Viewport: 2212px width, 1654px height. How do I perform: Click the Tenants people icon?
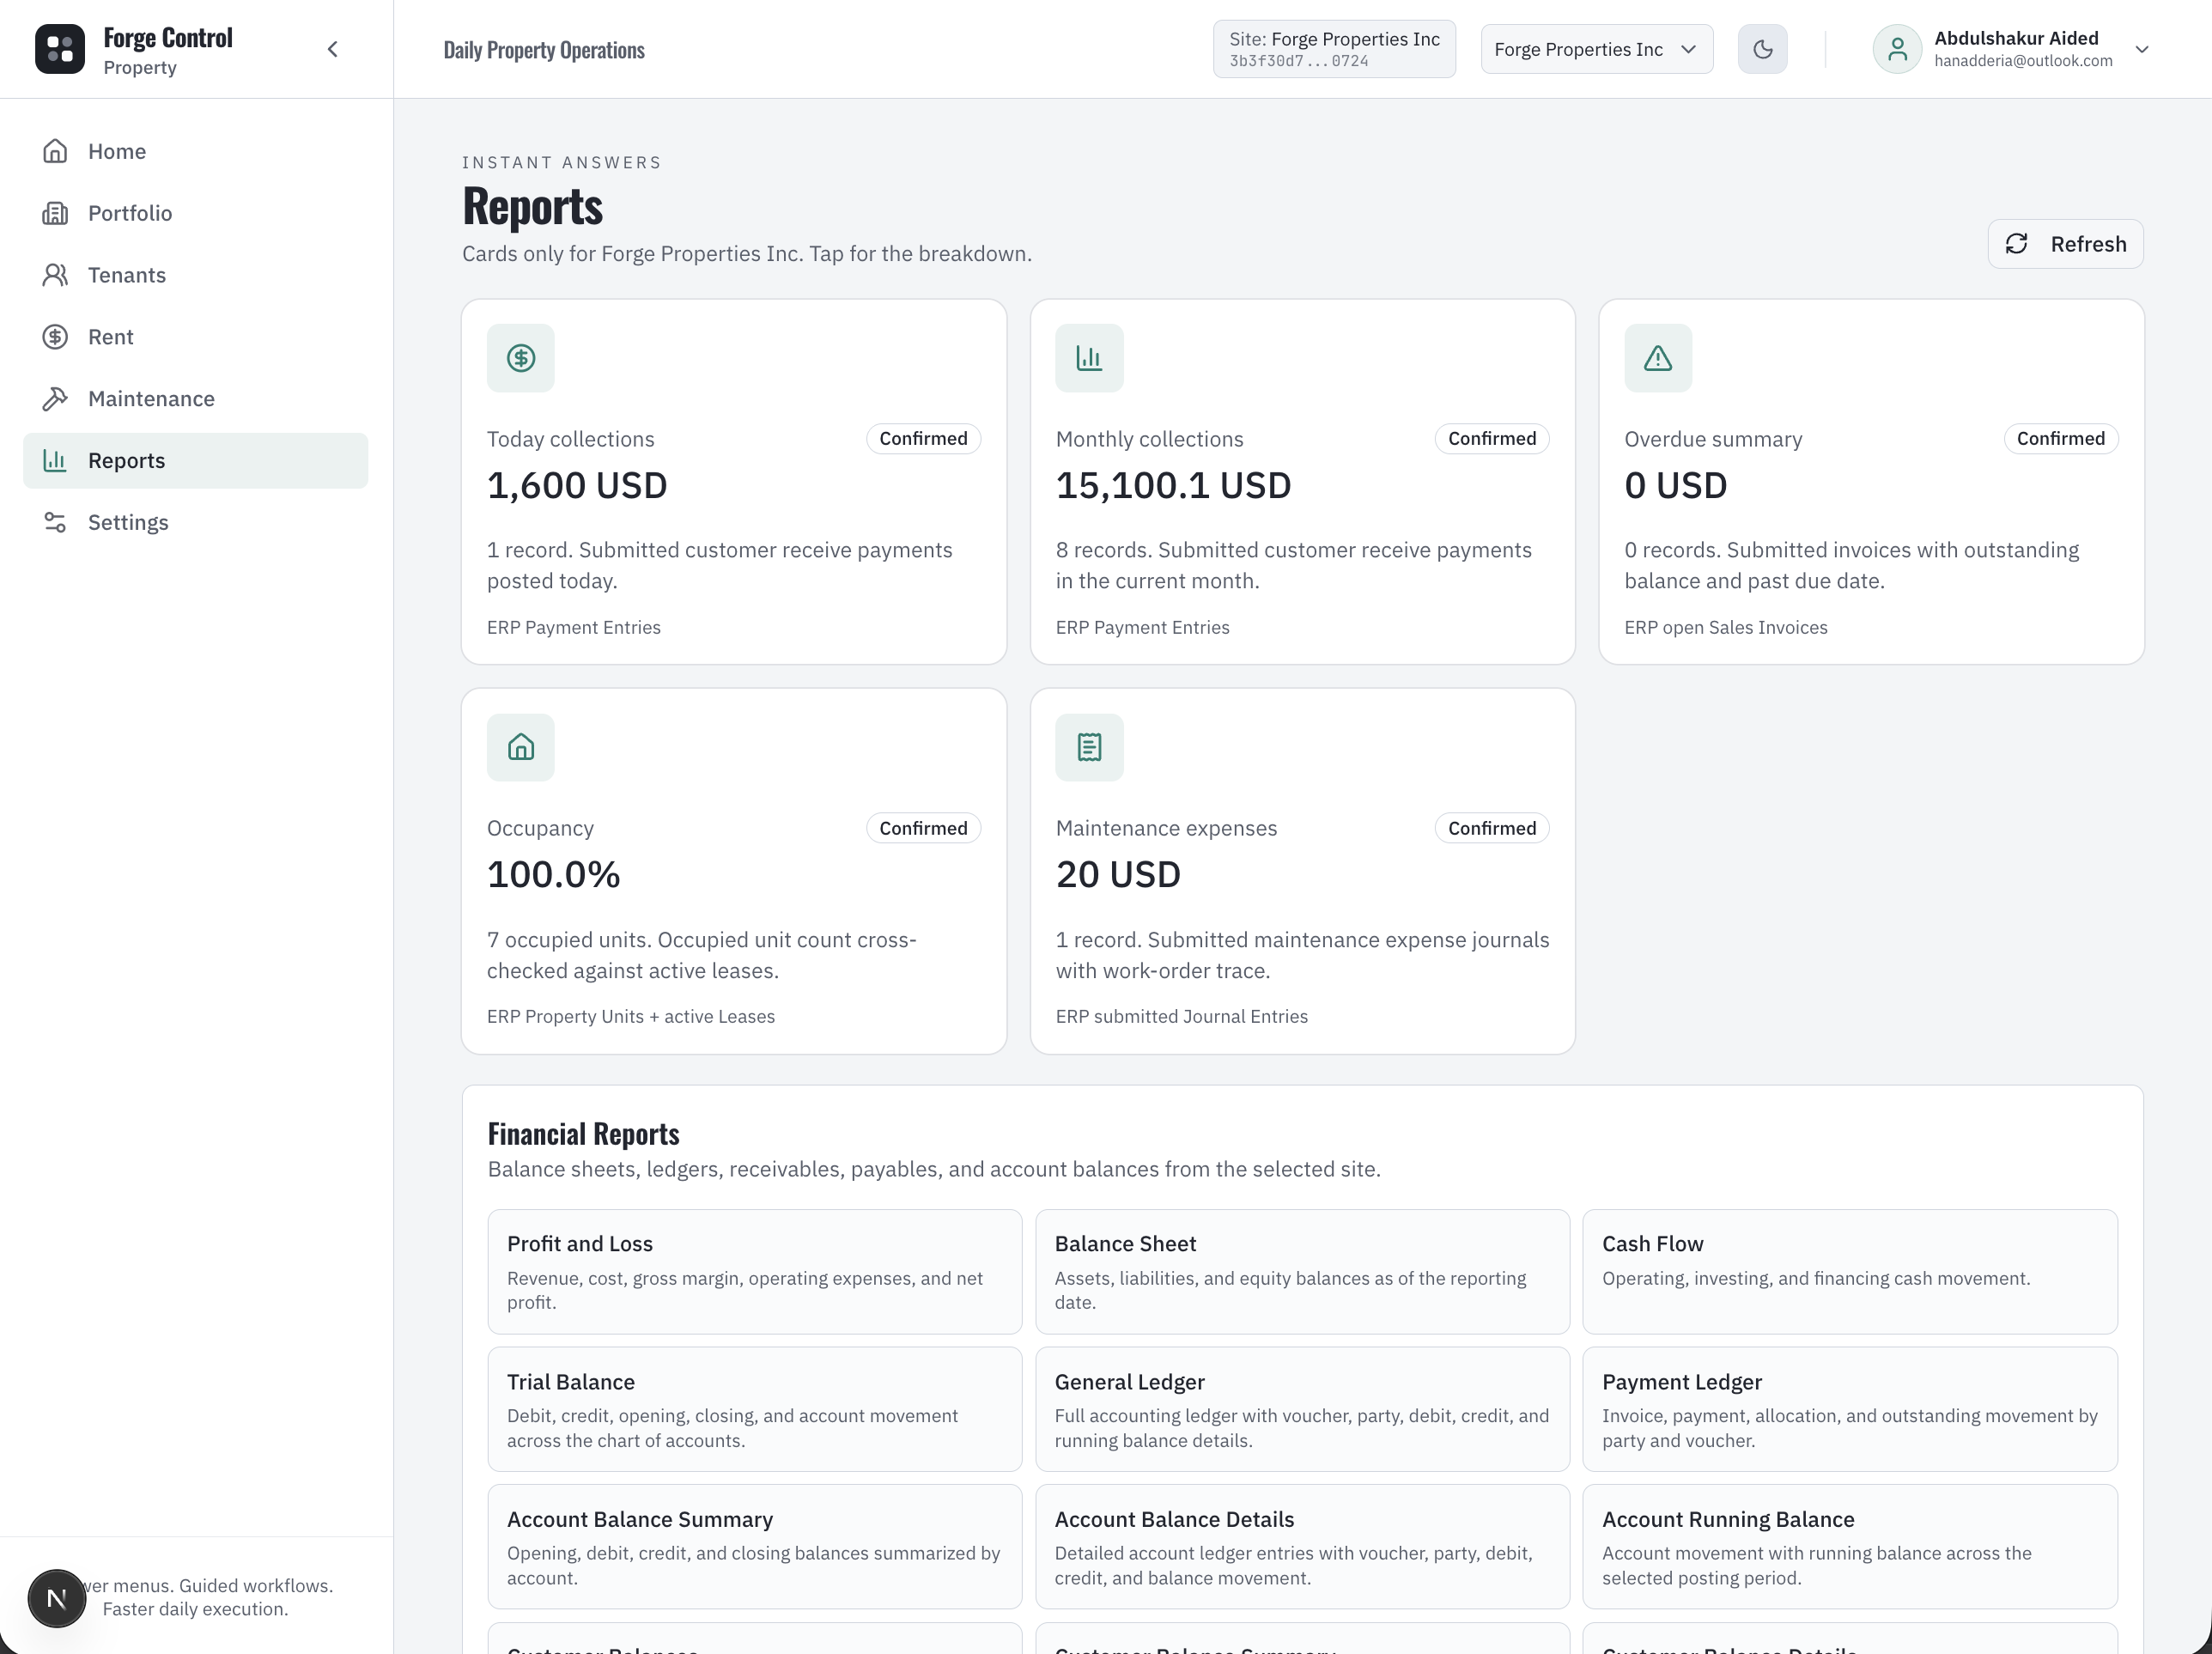click(55, 275)
